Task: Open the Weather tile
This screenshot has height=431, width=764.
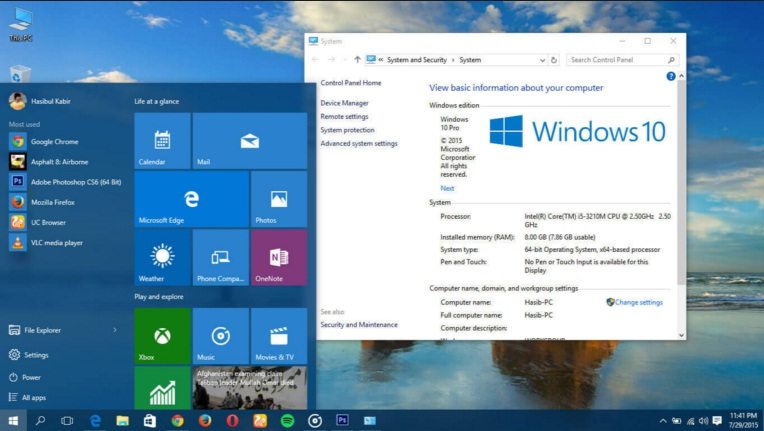Action: tap(162, 258)
